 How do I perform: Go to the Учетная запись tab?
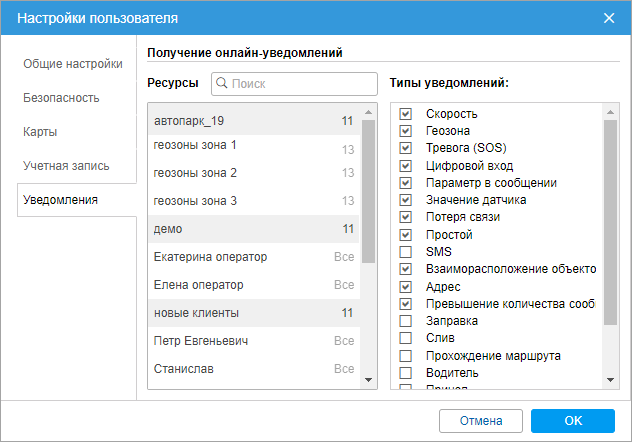click(x=66, y=166)
